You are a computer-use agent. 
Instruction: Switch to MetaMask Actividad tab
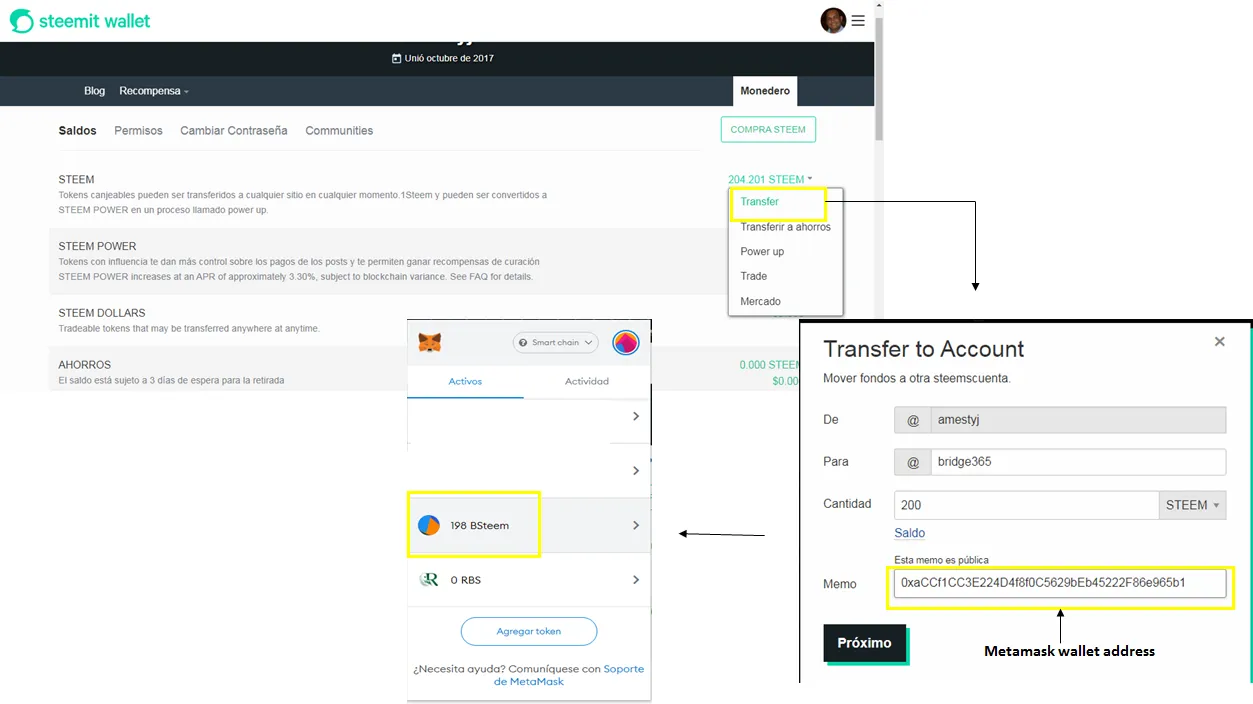click(x=587, y=381)
